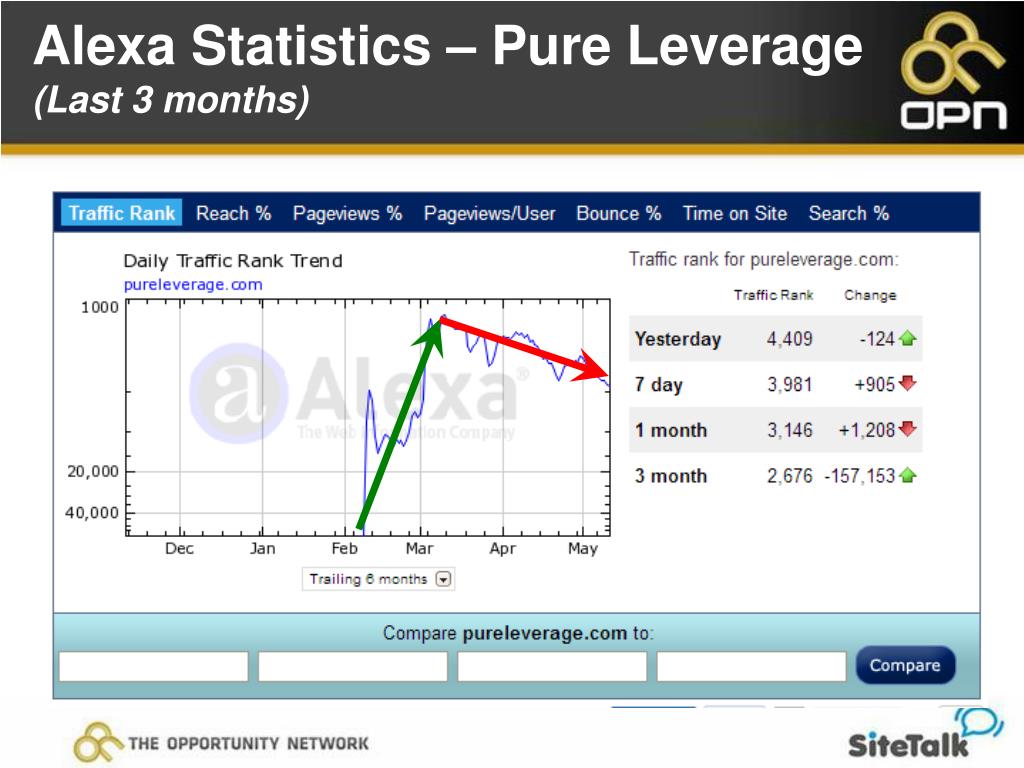The width and height of the screenshot is (1024, 768).
Task: Click the 20,000 y-axis label
Action: [x=93, y=472]
